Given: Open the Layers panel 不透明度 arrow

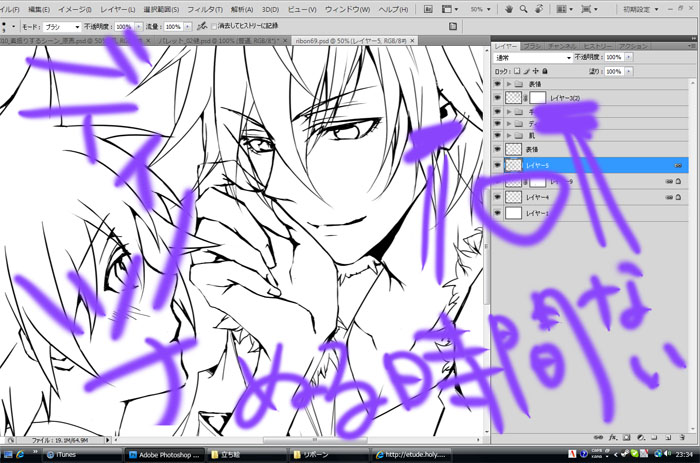Looking at the screenshot, I should [629, 57].
